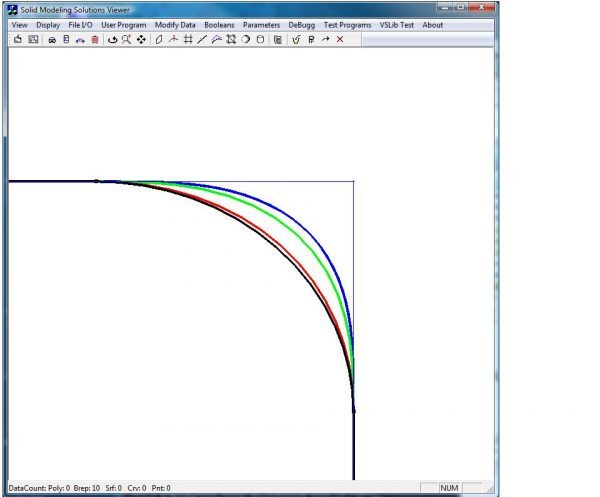Image resolution: width=600 pixels, height=497 pixels.
Task: Open the Test Programs menu
Action: tap(347, 25)
